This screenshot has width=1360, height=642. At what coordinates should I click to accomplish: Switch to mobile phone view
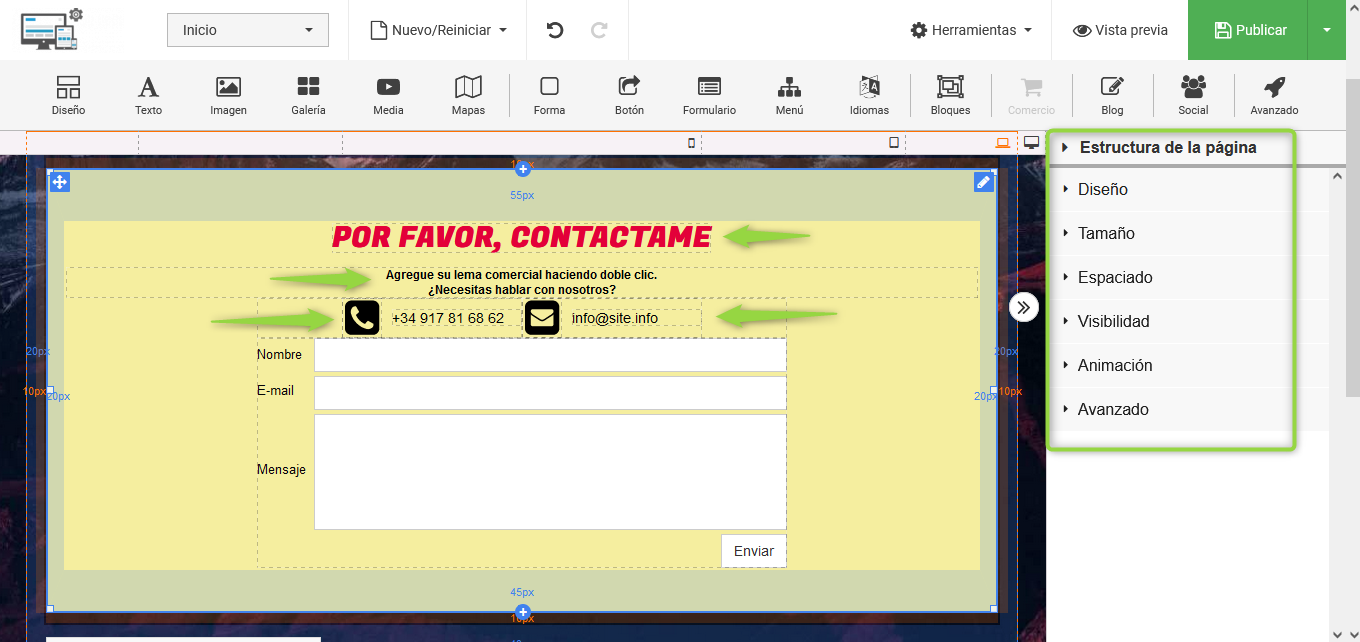pyautogui.click(x=691, y=143)
